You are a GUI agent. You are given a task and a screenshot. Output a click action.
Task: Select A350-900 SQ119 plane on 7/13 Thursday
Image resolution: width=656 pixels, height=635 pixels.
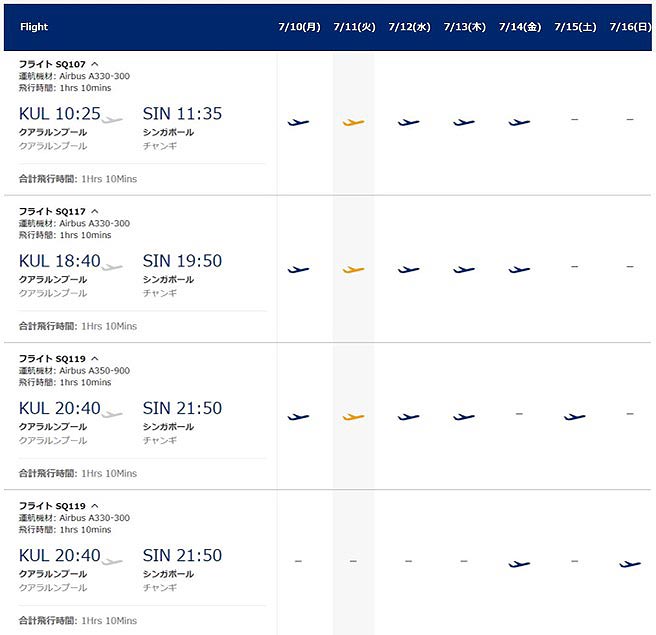[463, 416]
